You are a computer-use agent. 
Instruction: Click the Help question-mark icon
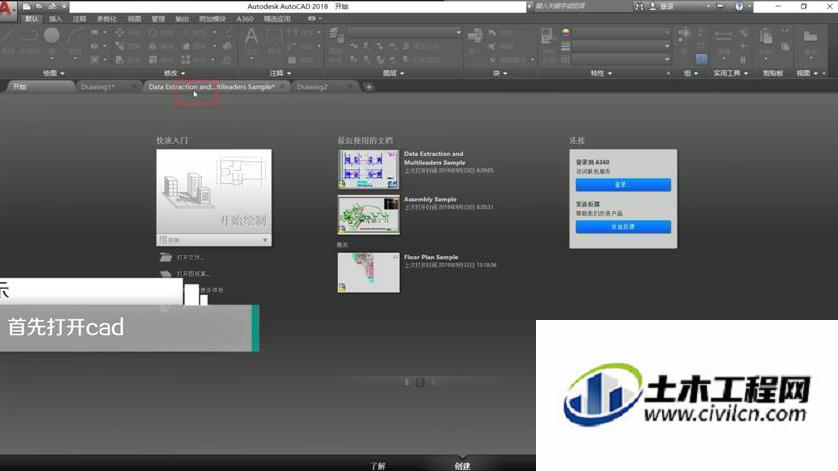point(739,6)
